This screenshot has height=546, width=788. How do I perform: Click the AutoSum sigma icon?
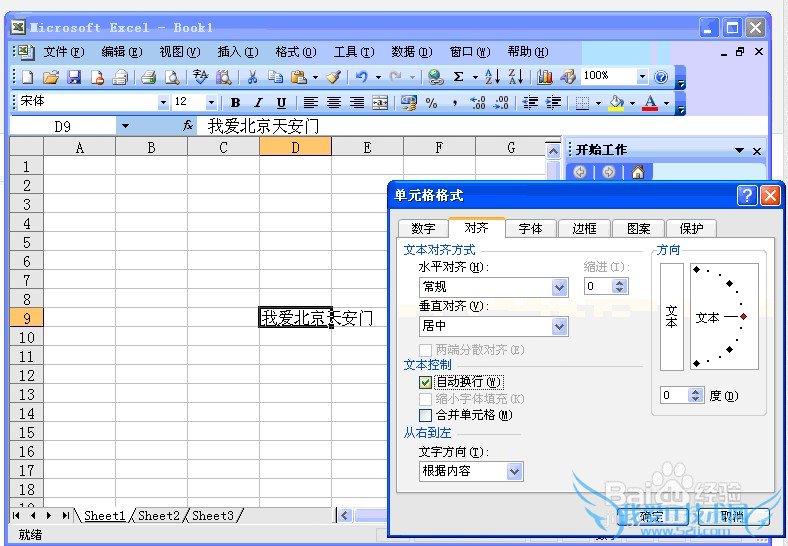(458, 77)
